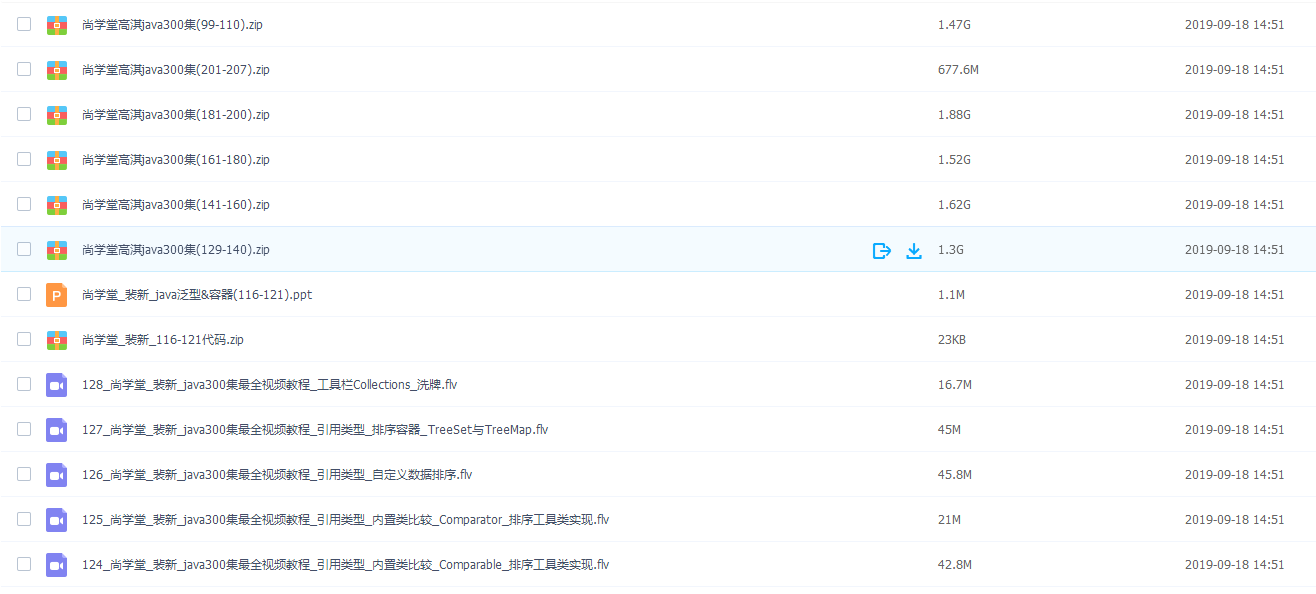Click the 42.8M size value
This screenshot has width=1316, height=594.
[x=955, y=565]
